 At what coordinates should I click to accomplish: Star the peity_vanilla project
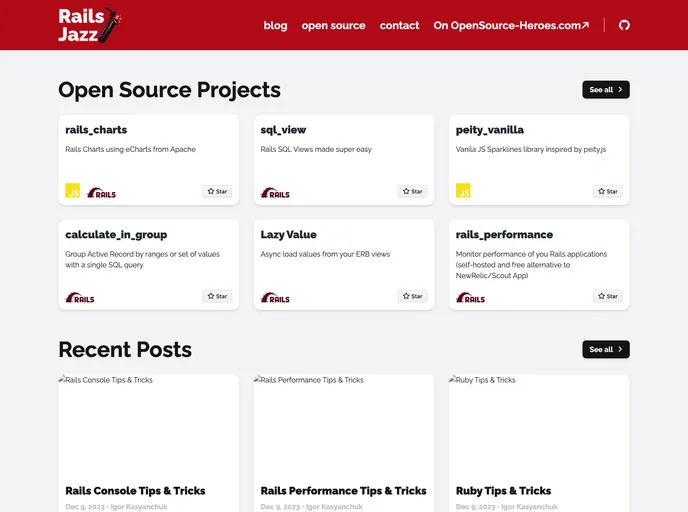tap(608, 191)
